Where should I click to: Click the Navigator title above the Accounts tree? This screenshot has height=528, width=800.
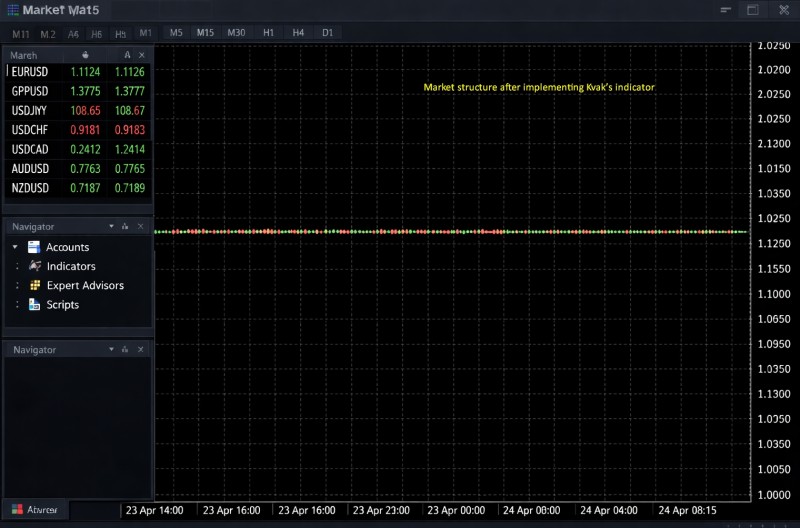pos(33,227)
